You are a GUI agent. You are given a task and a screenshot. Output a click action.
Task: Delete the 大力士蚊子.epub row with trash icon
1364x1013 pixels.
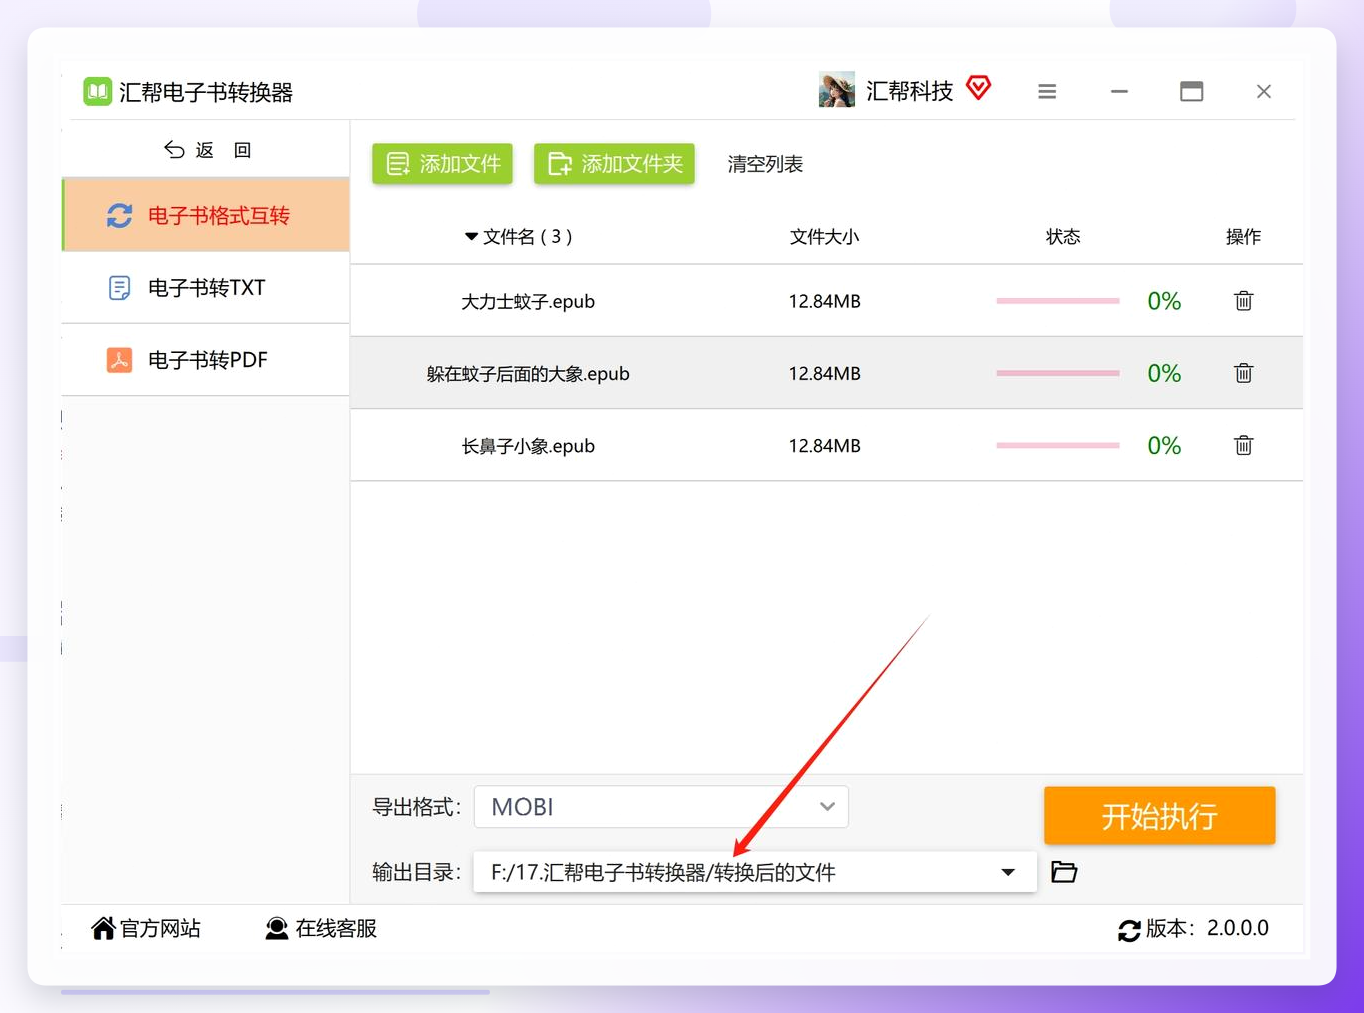tap(1243, 301)
